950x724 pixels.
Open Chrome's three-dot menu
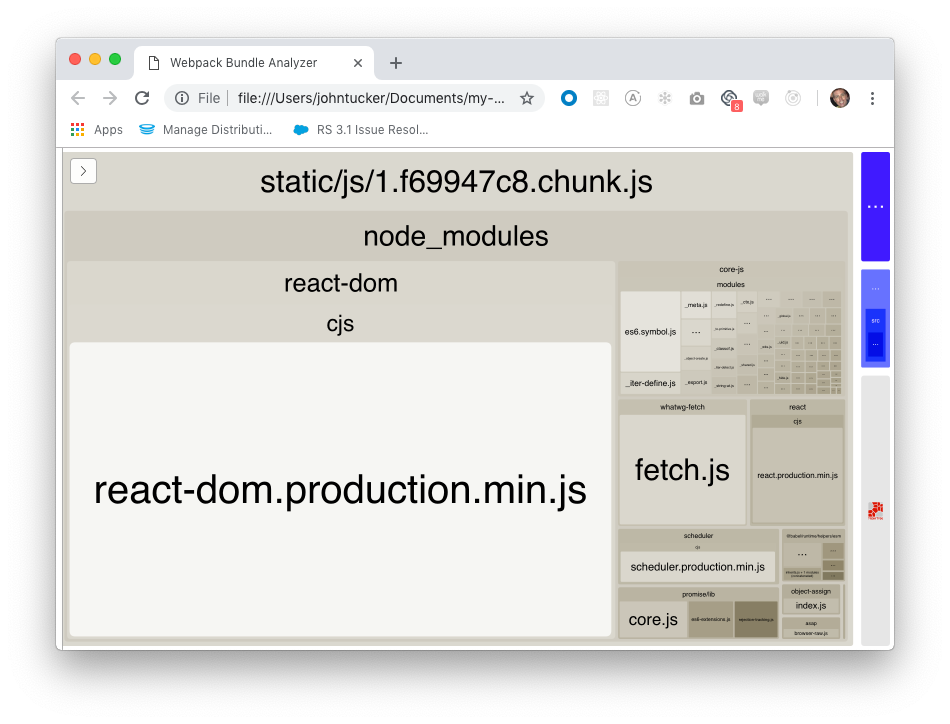coord(872,98)
